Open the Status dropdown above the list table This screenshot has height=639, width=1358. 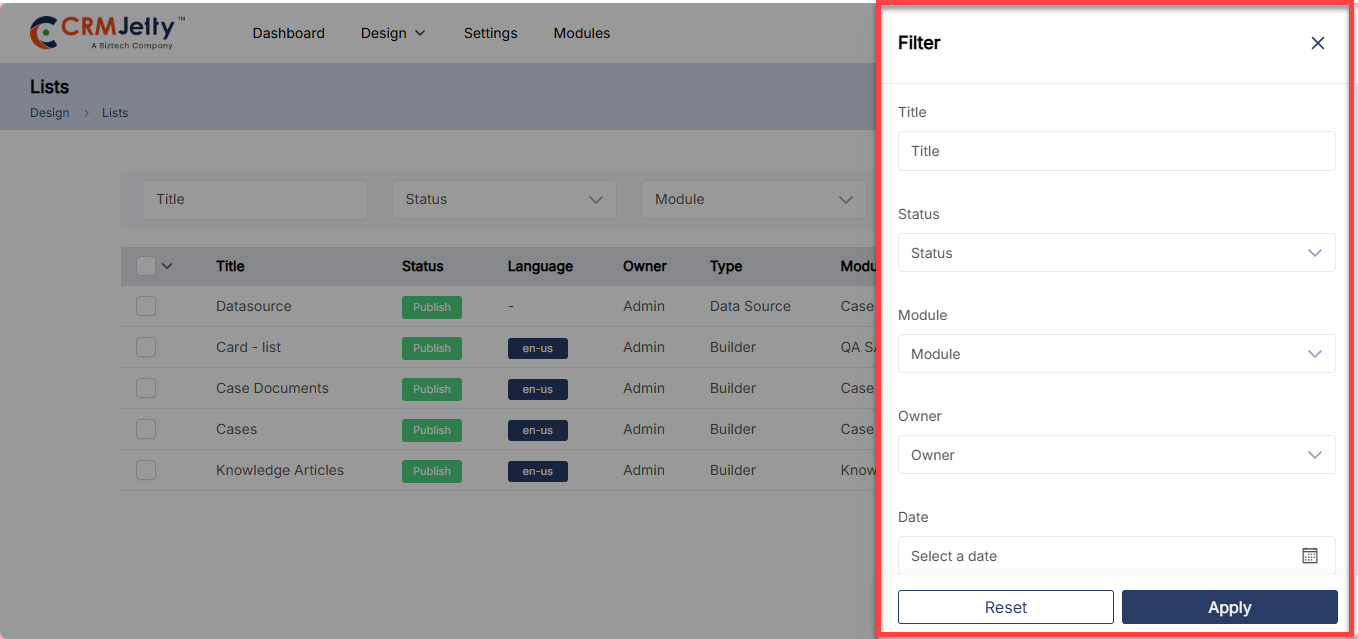pos(504,200)
